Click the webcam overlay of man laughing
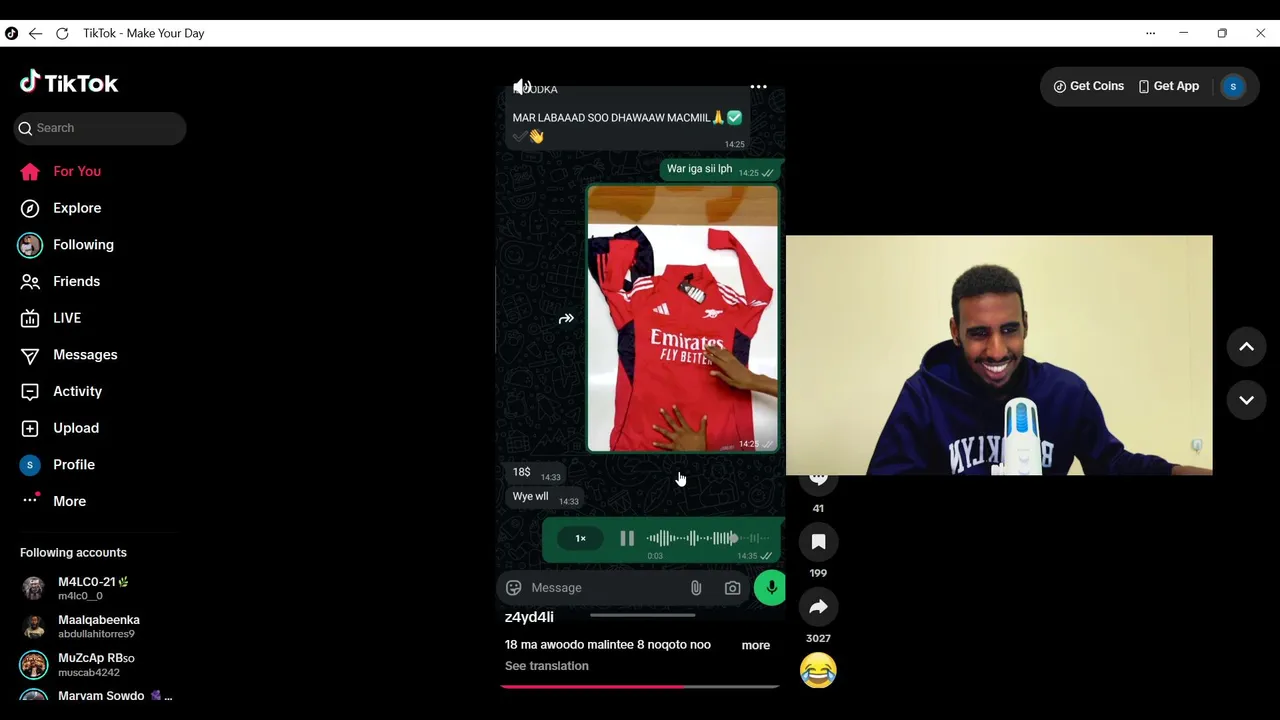The height and width of the screenshot is (720, 1280). 999,355
